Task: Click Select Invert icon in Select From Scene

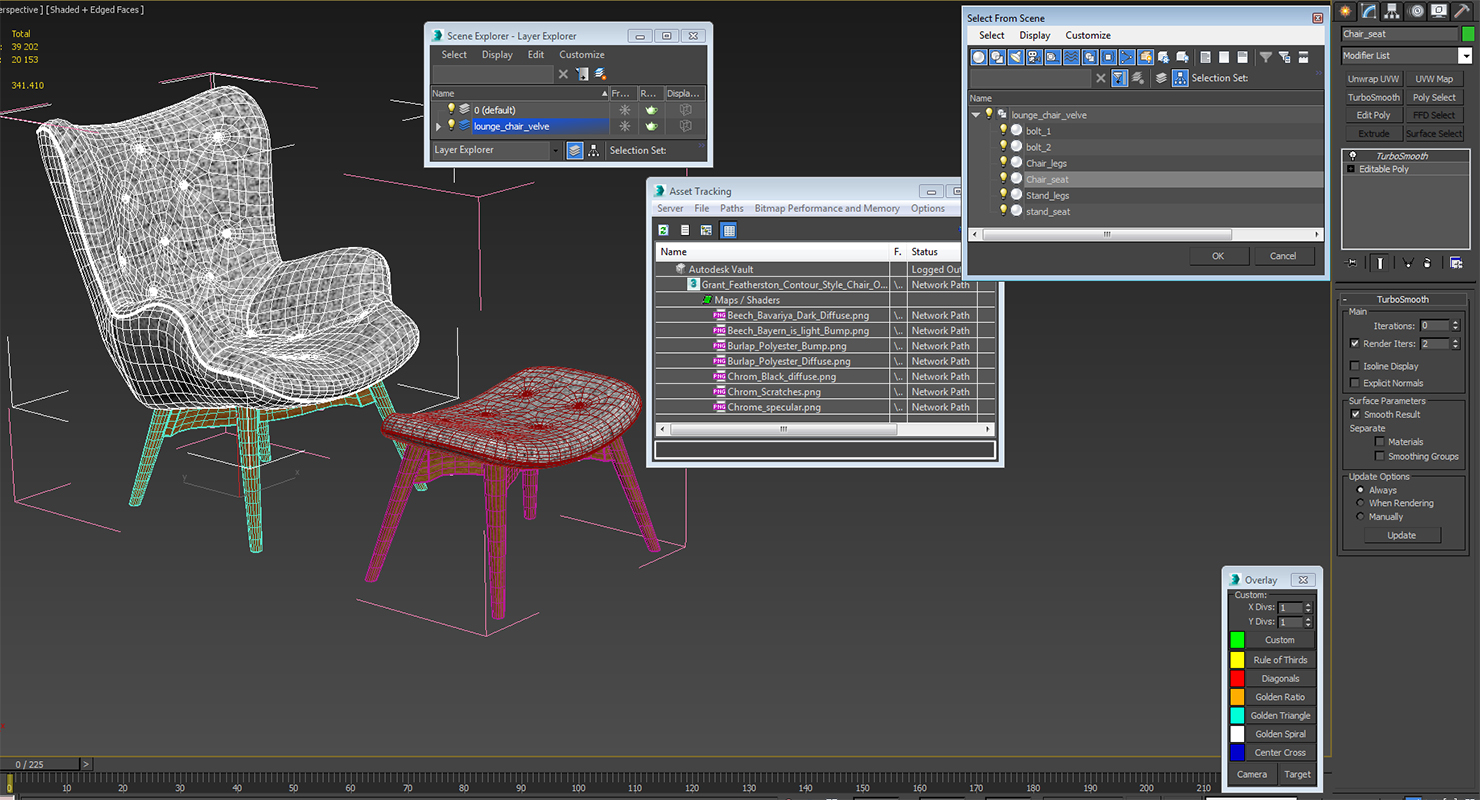Action: (1243, 57)
